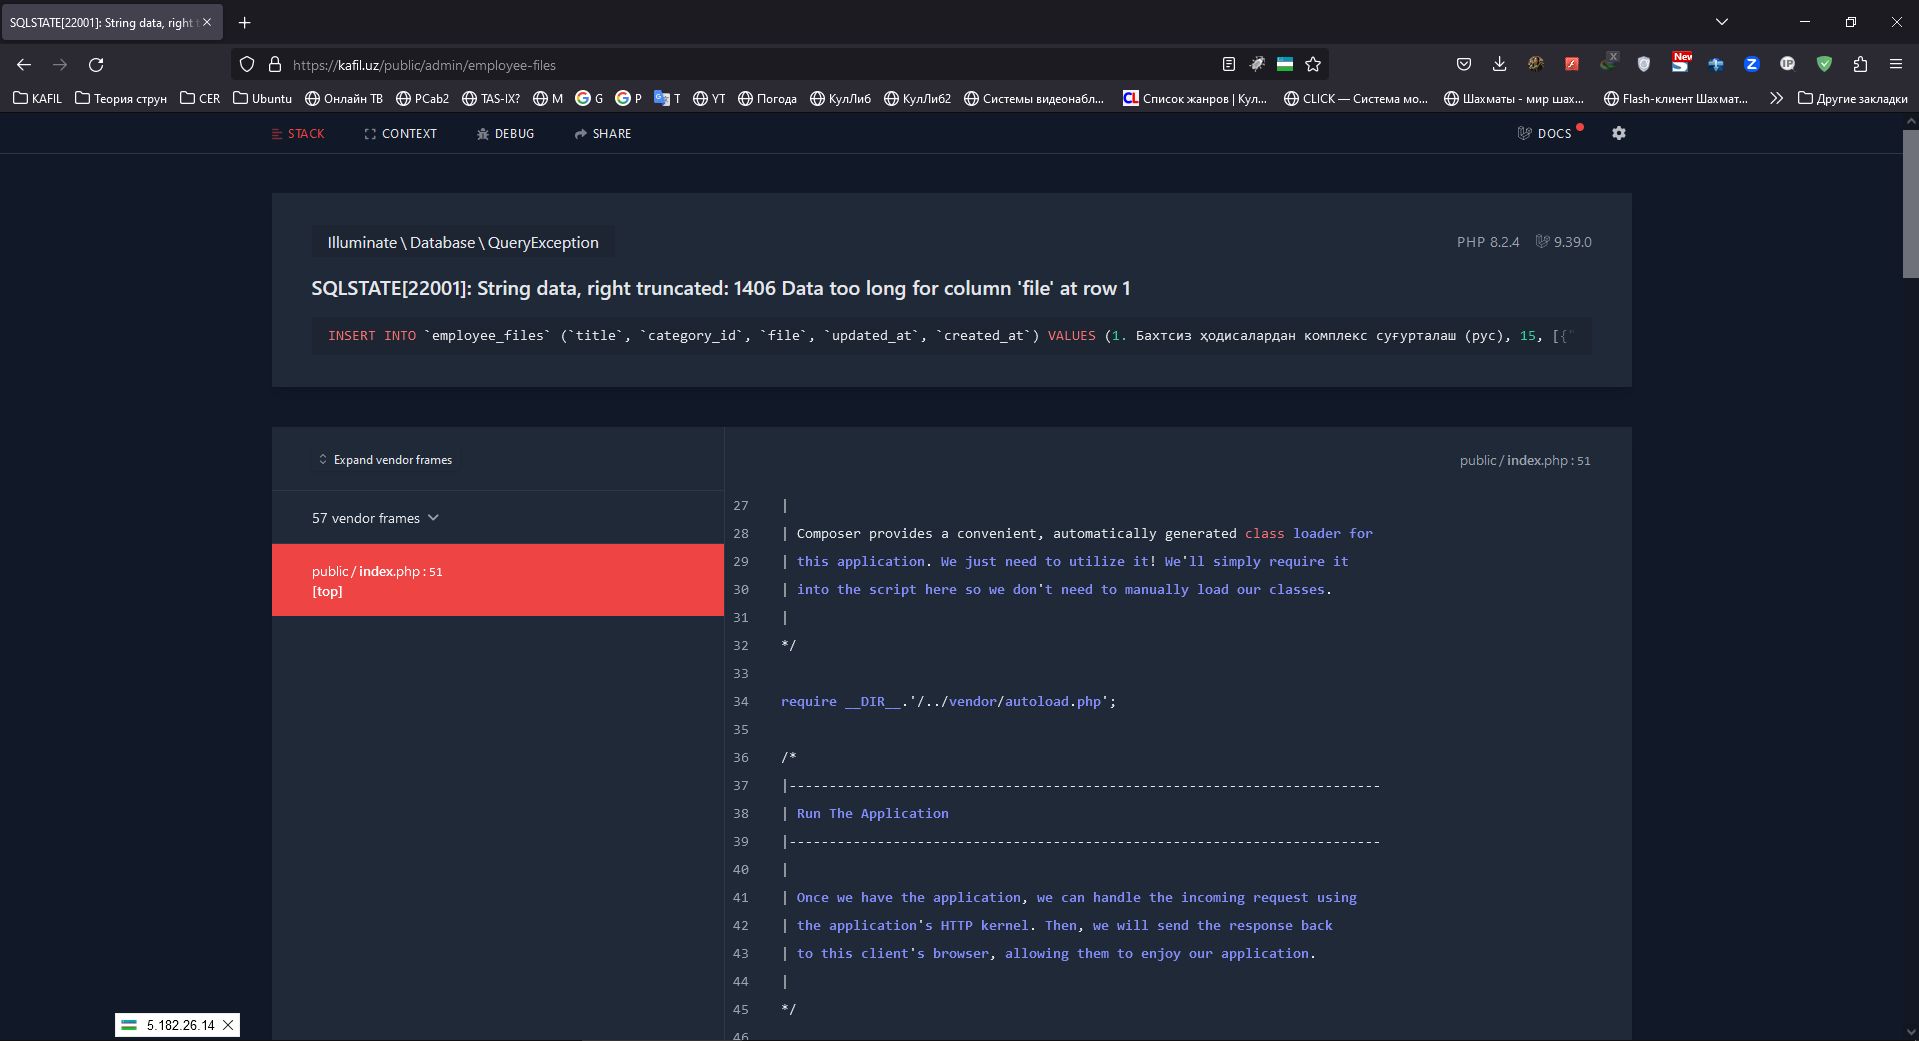1919x1041 pixels.
Task: Click Expand vendor frames toggle
Action: (x=385, y=460)
